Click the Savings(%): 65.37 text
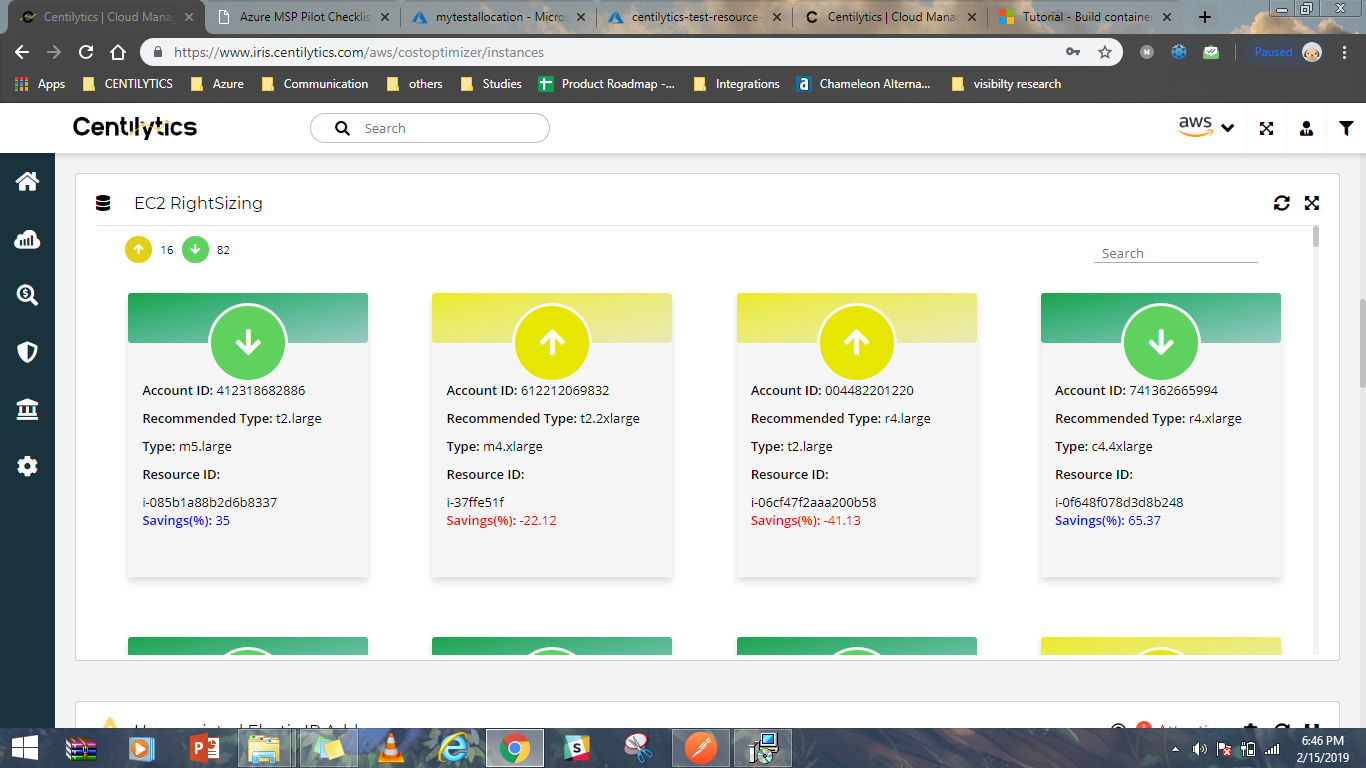Image resolution: width=1366 pixels, height=768 pixels. pos(1108,520)
